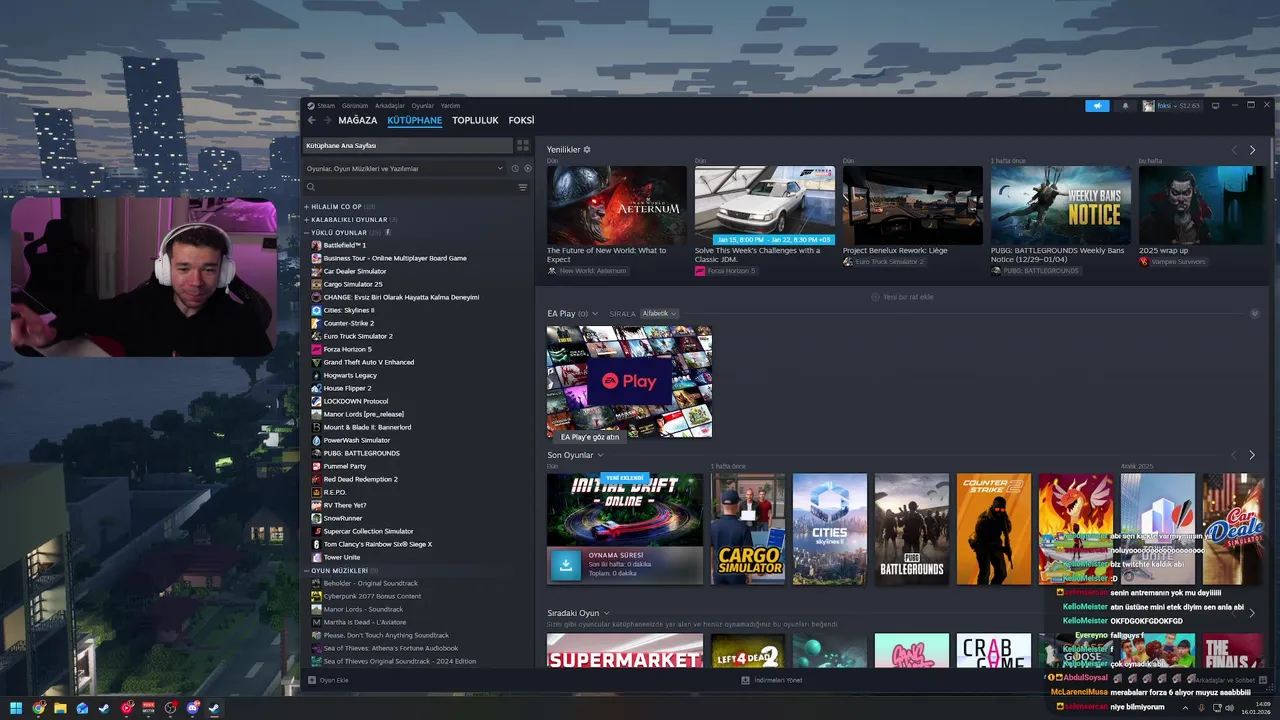Viewport: 1280px width, 720px height.
Task: Open the foksi account dropdown
Action: pyautogui.click(x=1171, y=106)
